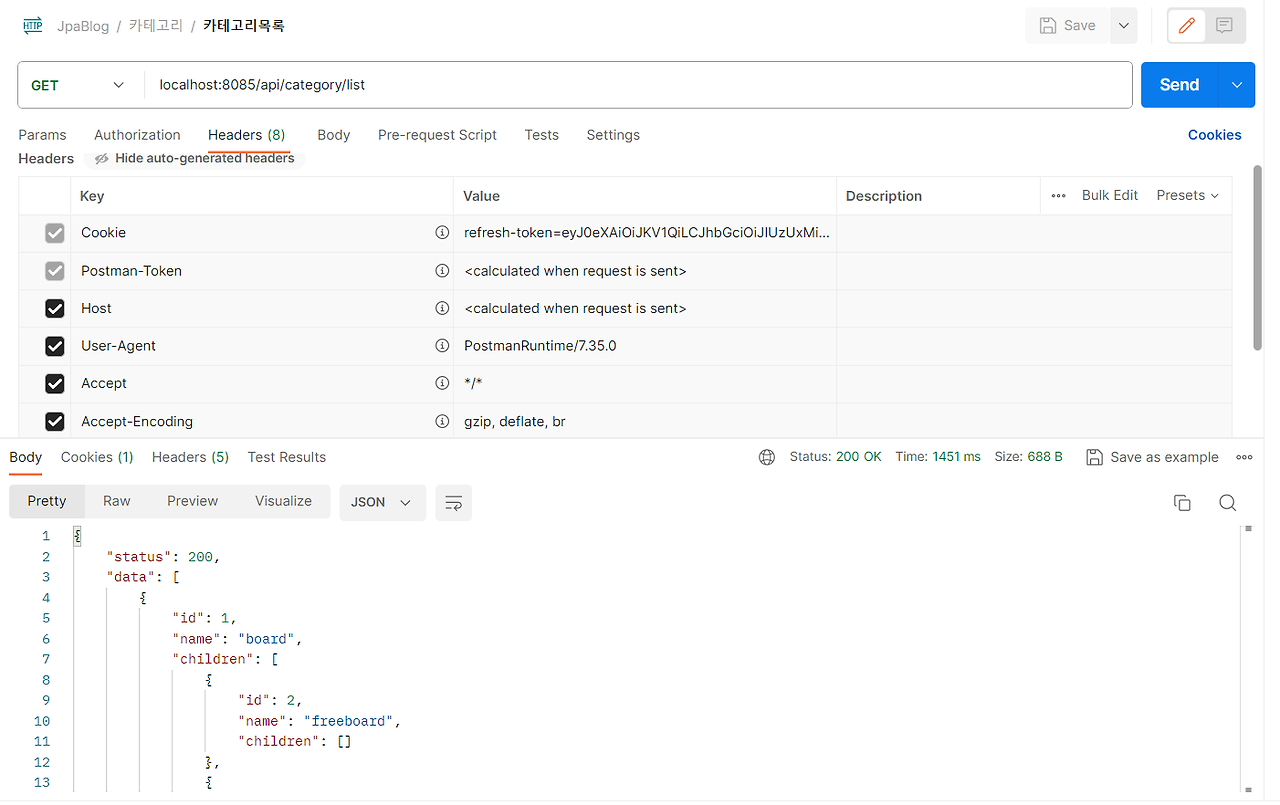The height and width of the screenshot is (805, 1280).
Task: Open the Send options dropdown arrow
Action: coord(1237,85)
